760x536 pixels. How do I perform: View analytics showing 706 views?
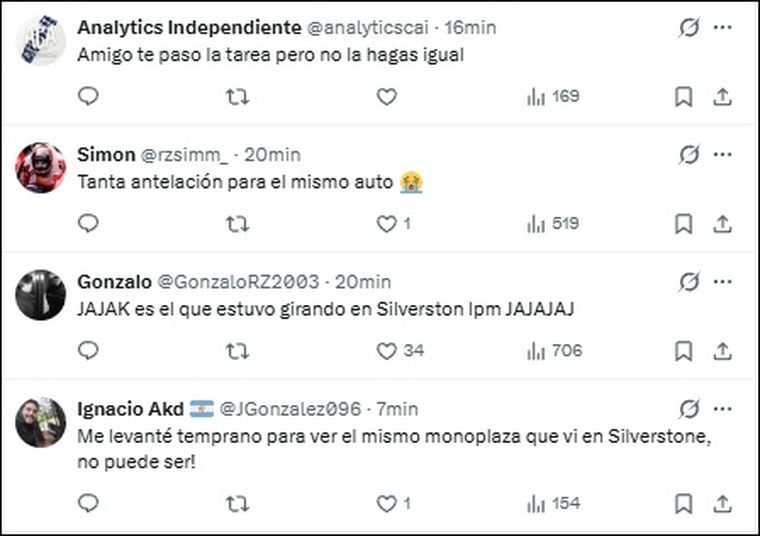[554, 351]
